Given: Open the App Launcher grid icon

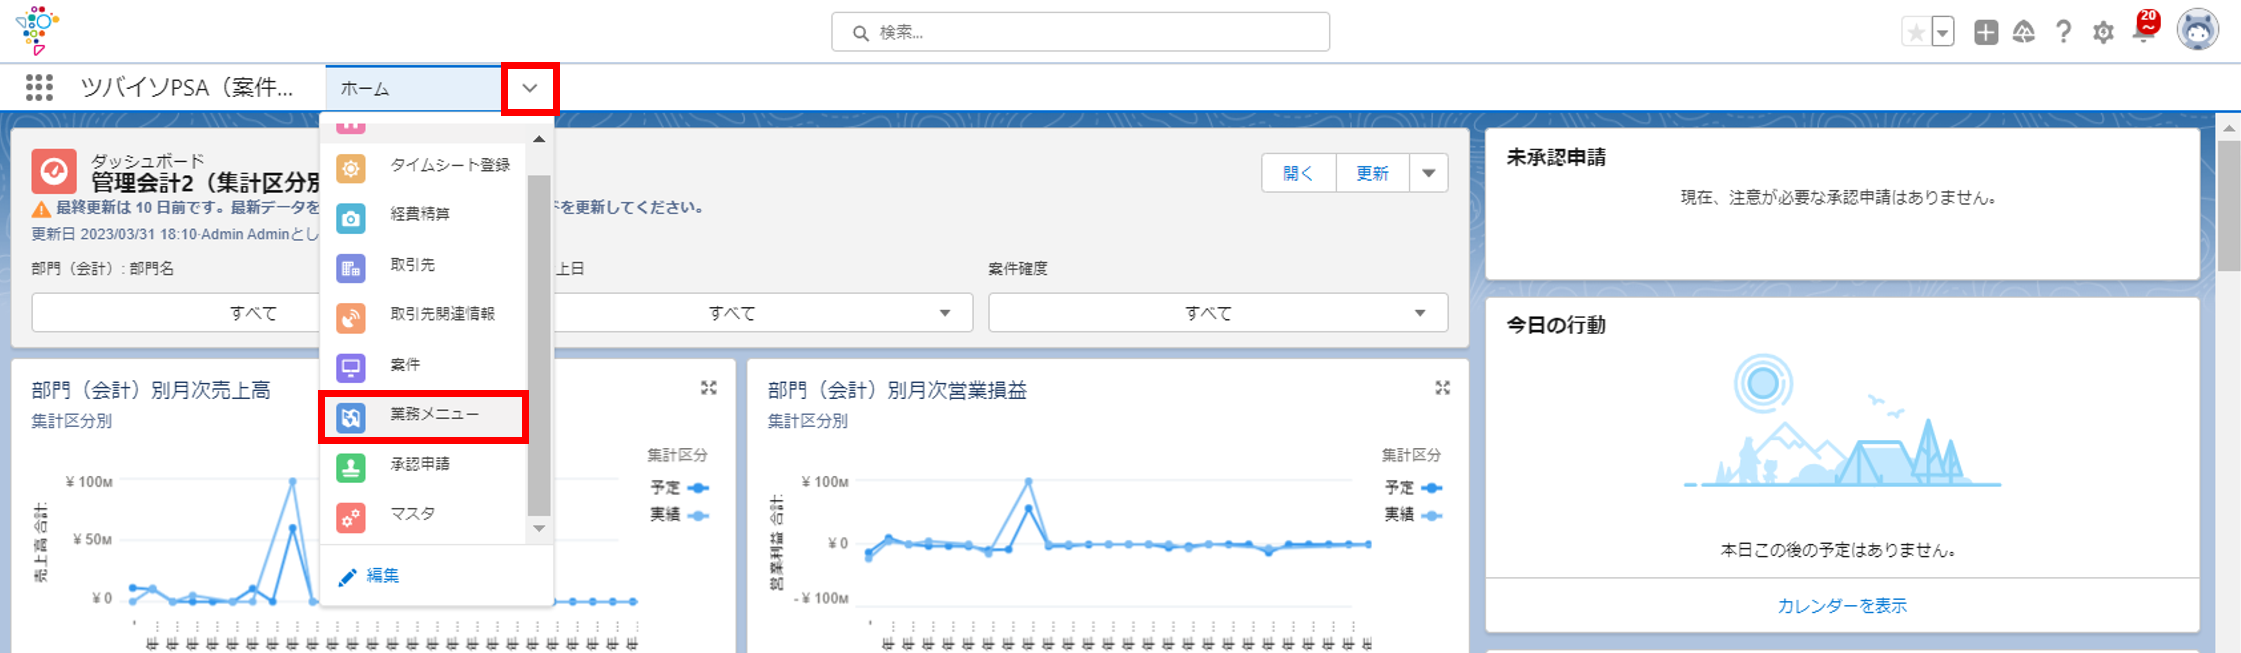Looking at the screenshot, I should (x=39, y=88).
